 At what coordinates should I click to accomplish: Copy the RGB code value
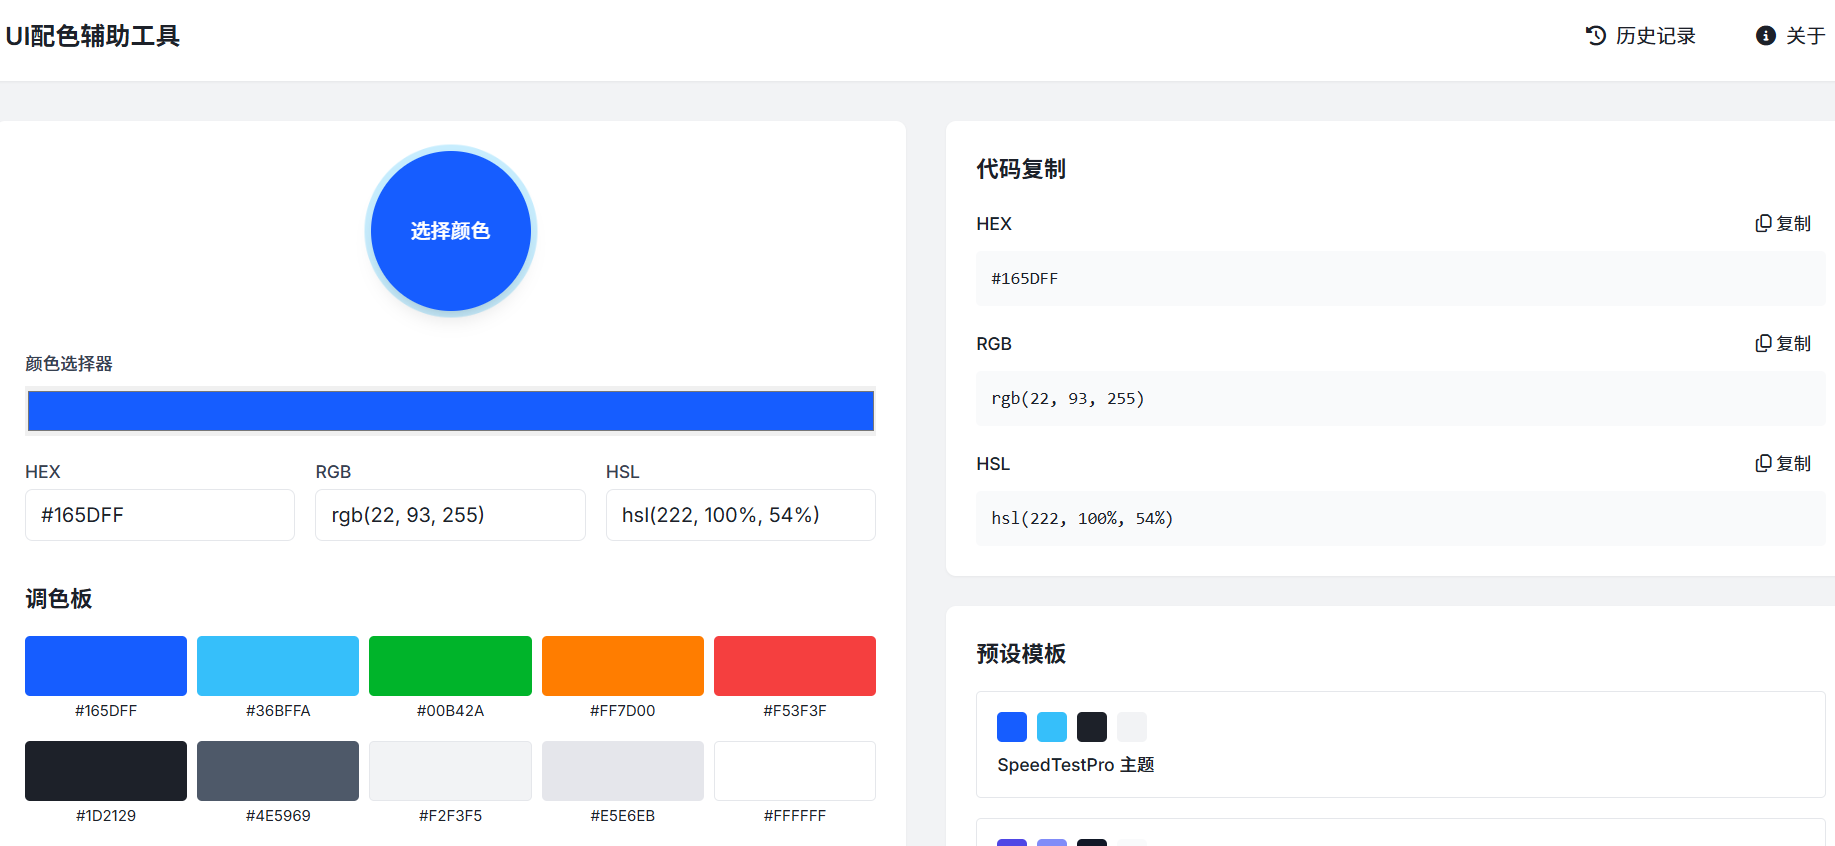coord(1783,344)
